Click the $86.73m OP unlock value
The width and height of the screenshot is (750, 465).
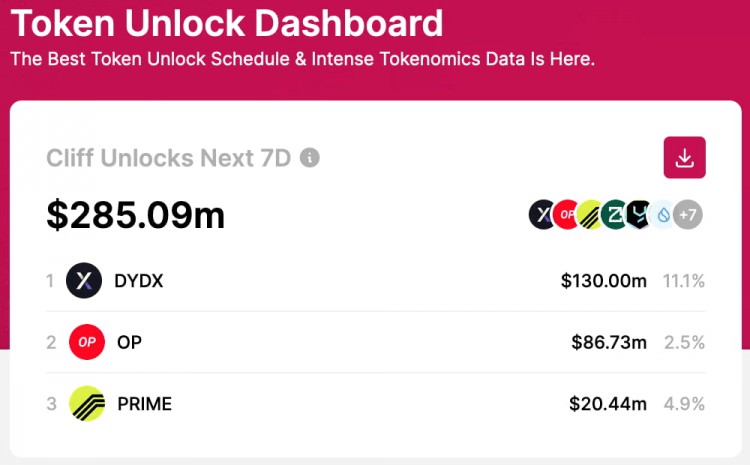pos(609,343)
